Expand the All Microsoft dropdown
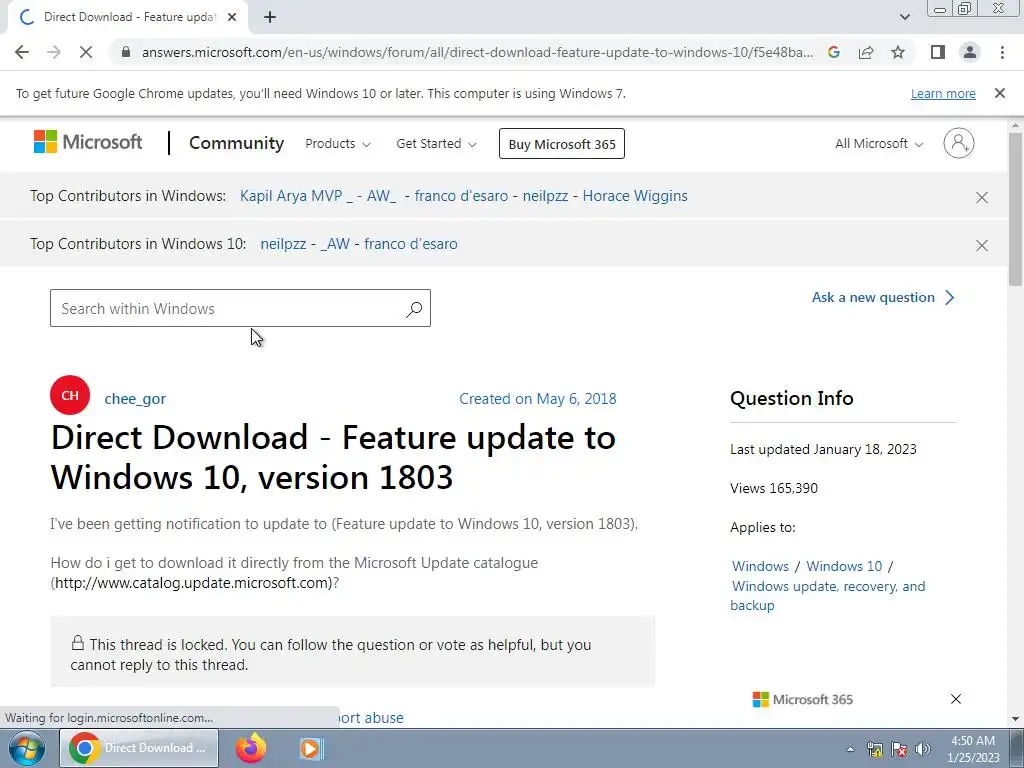 point(879,144)
